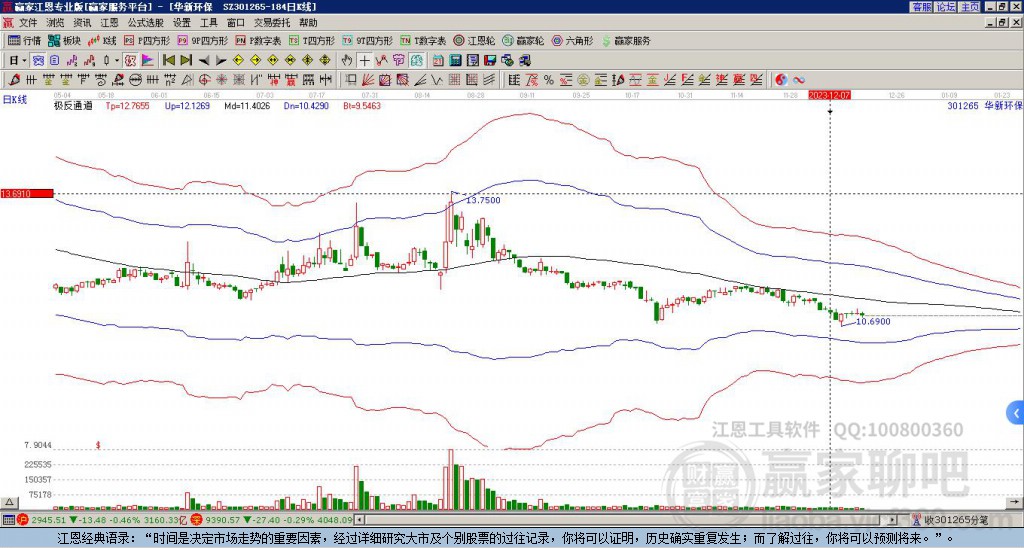Launch the 赢家轮 wheel tool
Viewport: 1024px width, 548px height.
click(523, 40)
